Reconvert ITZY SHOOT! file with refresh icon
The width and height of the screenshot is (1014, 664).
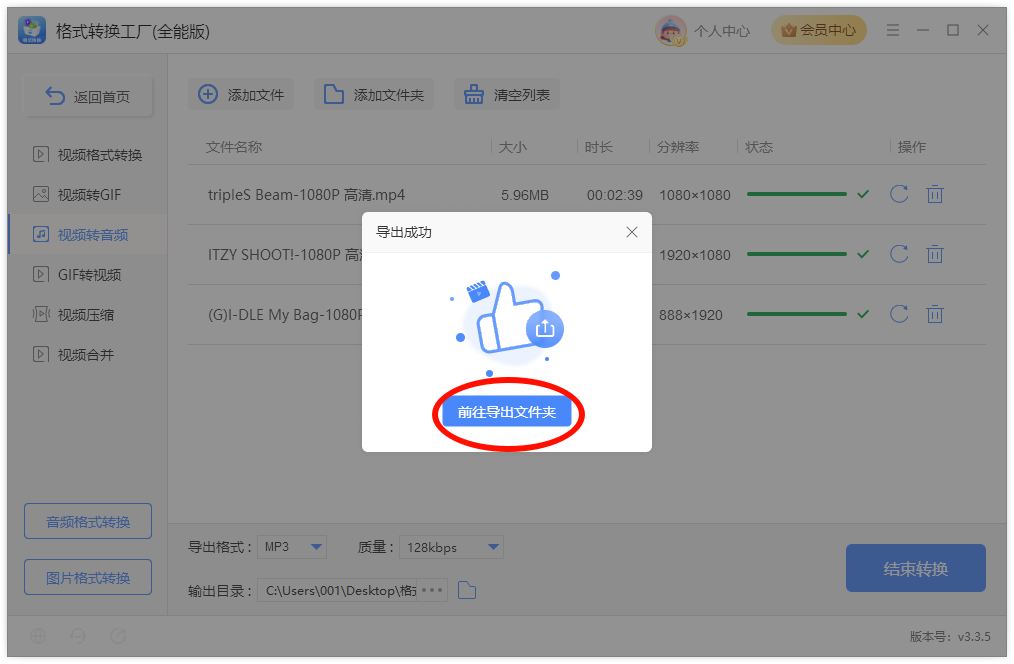[x=899, y=254]
